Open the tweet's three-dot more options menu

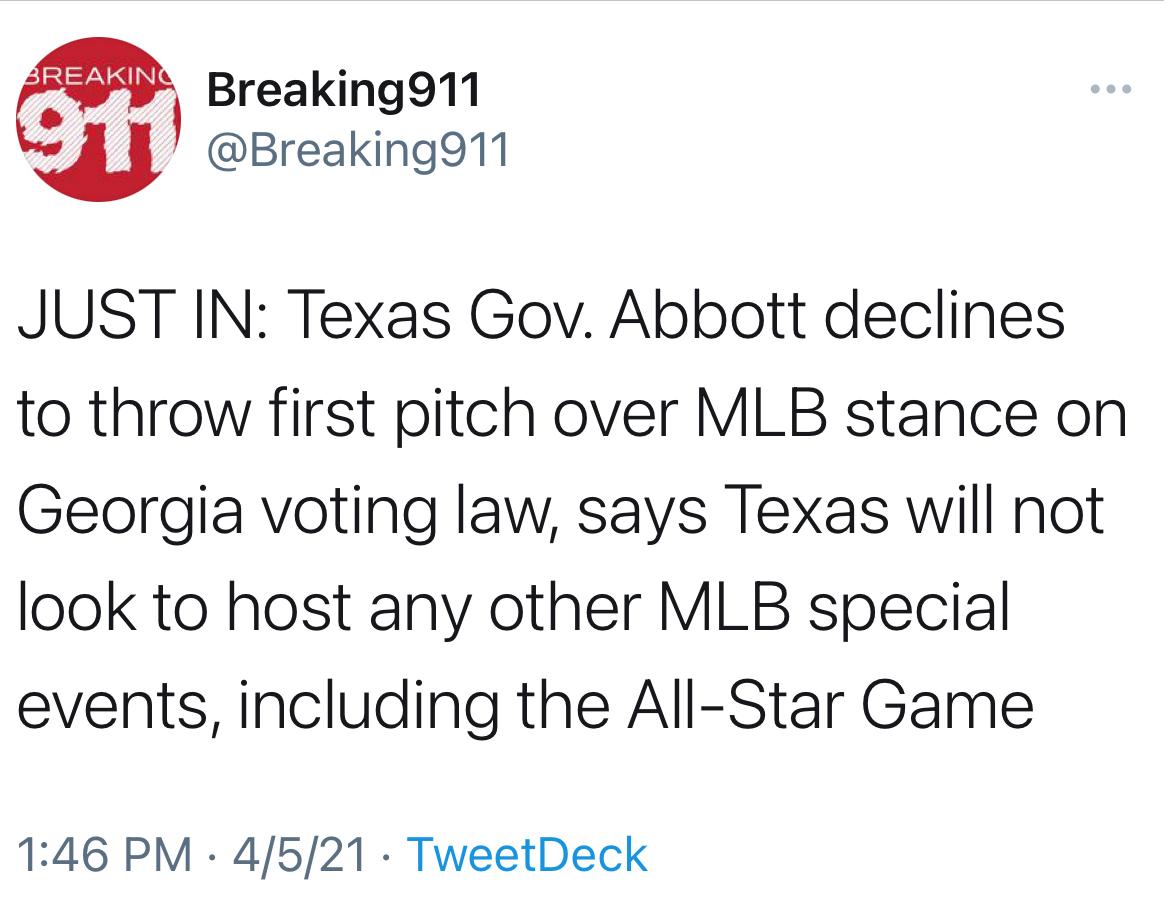[x=1111, y=89]
